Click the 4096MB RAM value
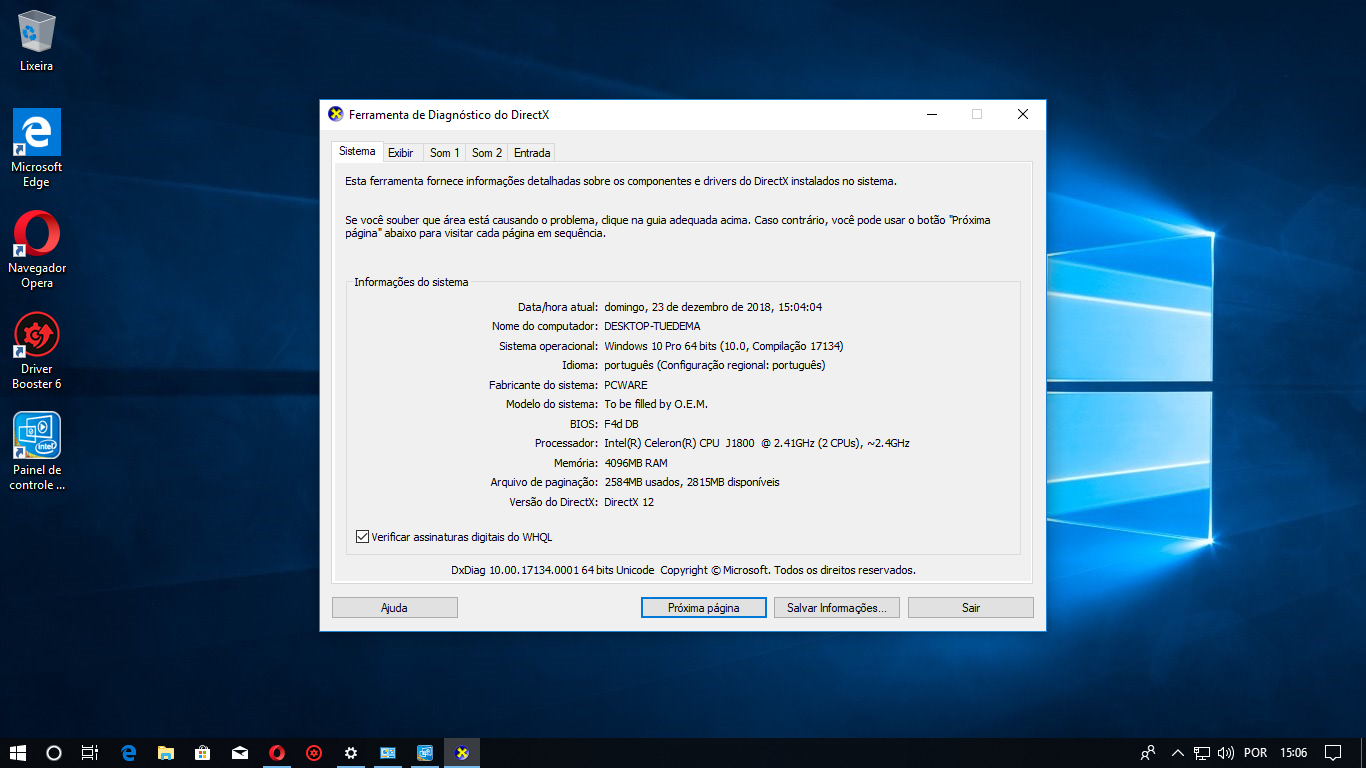The image size is (1366, 768). [x=636, y=463]
